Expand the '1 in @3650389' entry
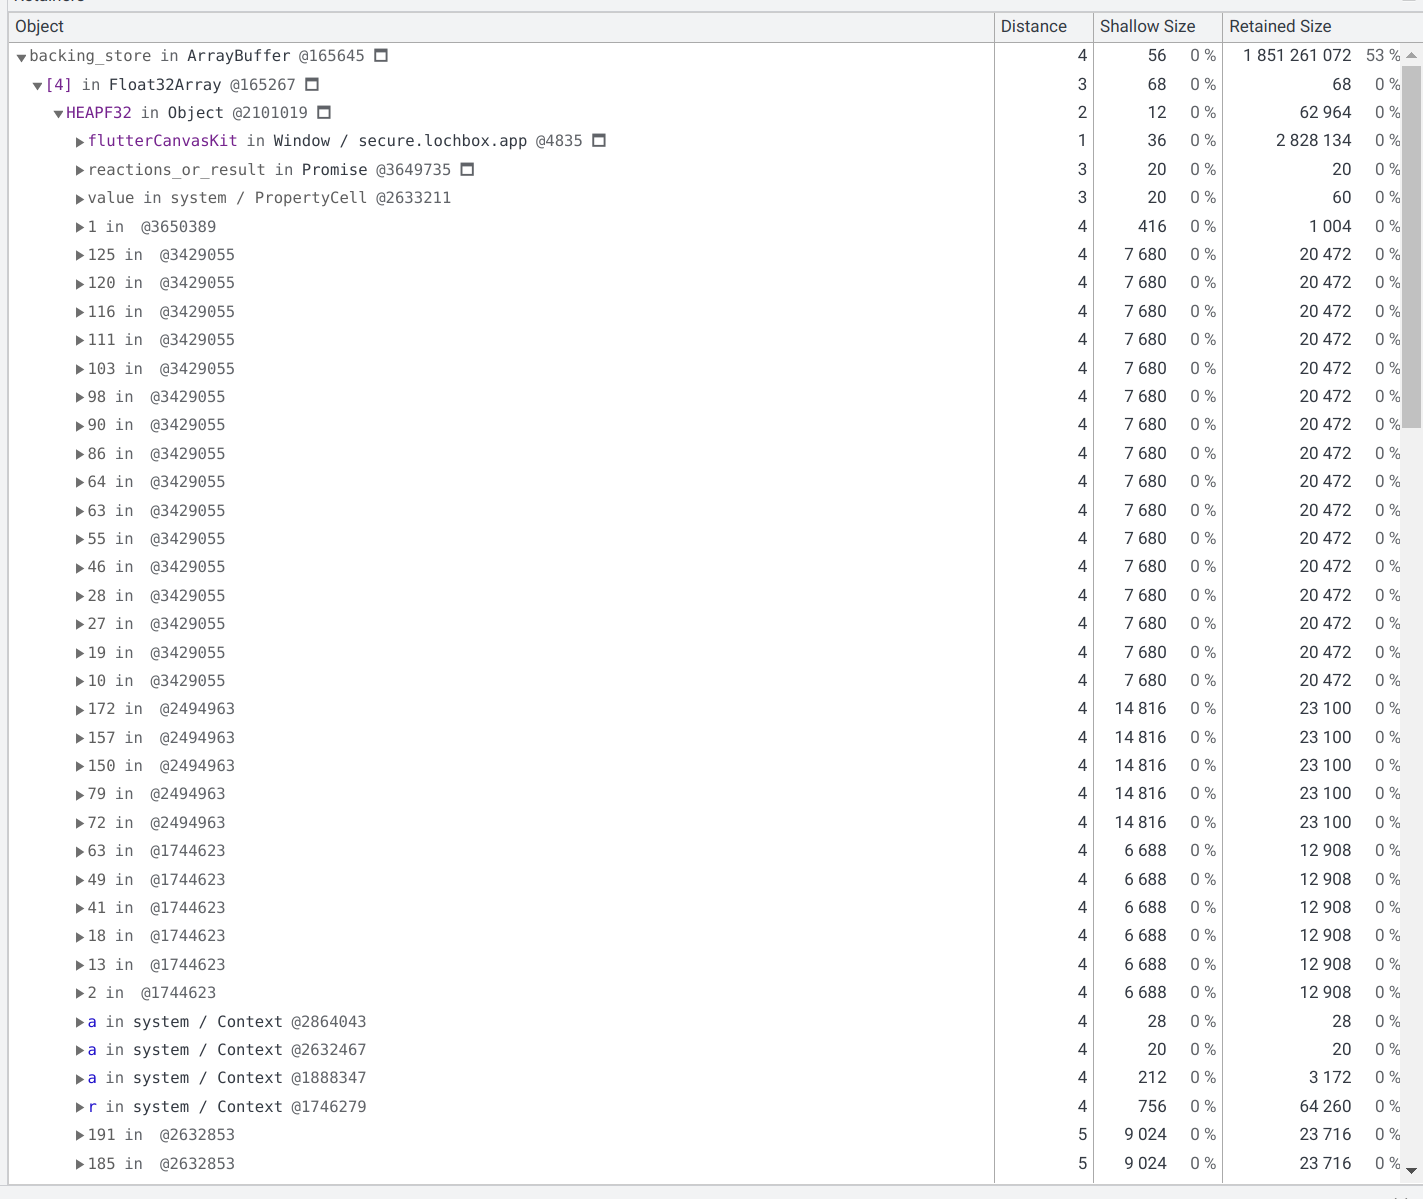Viewport: 1423px width, 1199px height. click(79, 226)
